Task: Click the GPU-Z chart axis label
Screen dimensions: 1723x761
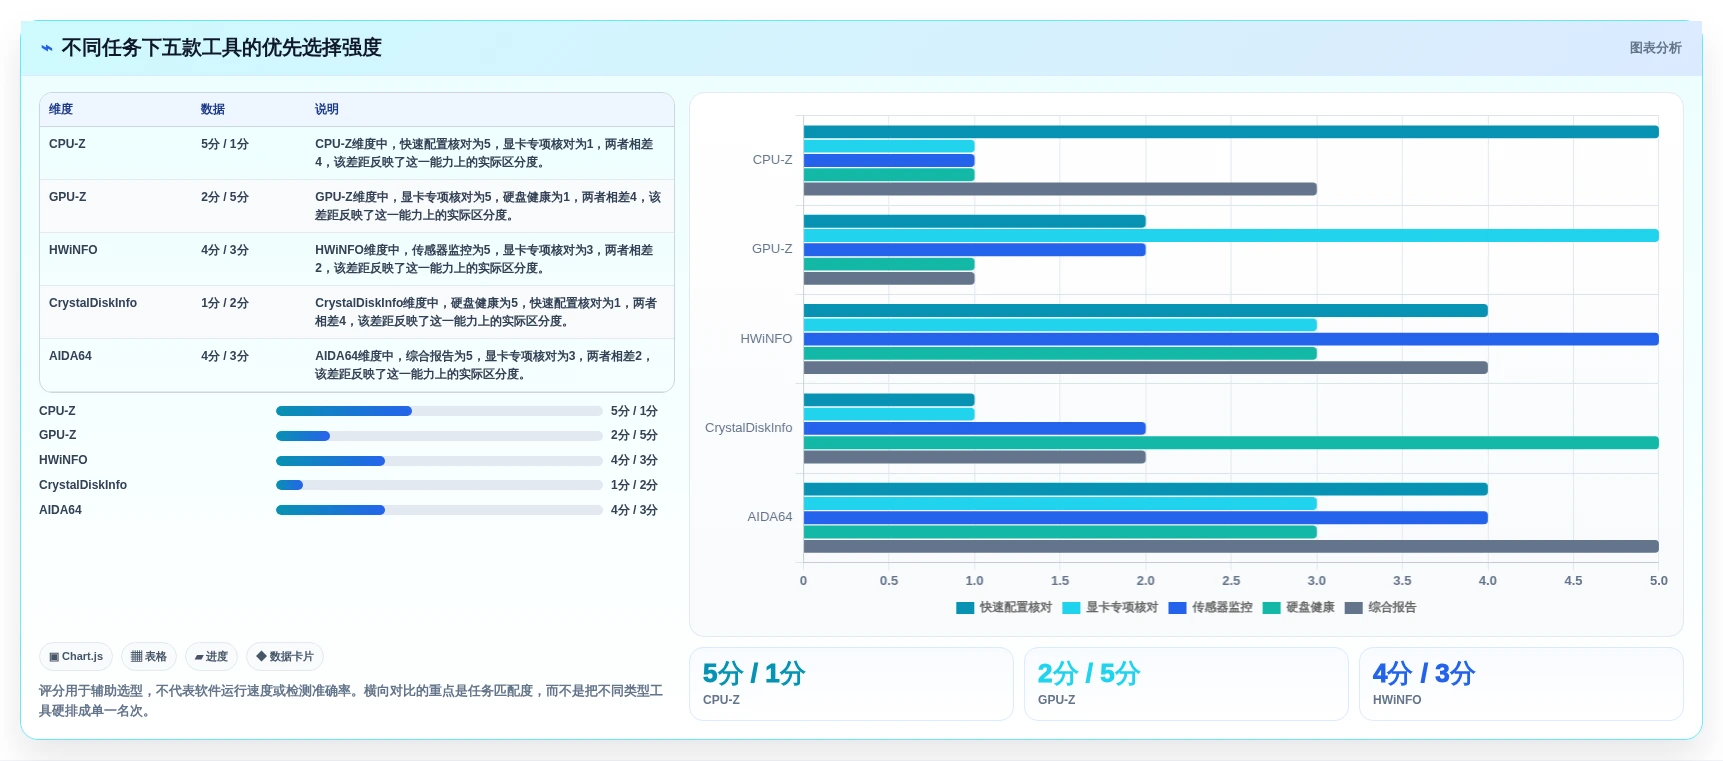Action: (x=772, y=249)
